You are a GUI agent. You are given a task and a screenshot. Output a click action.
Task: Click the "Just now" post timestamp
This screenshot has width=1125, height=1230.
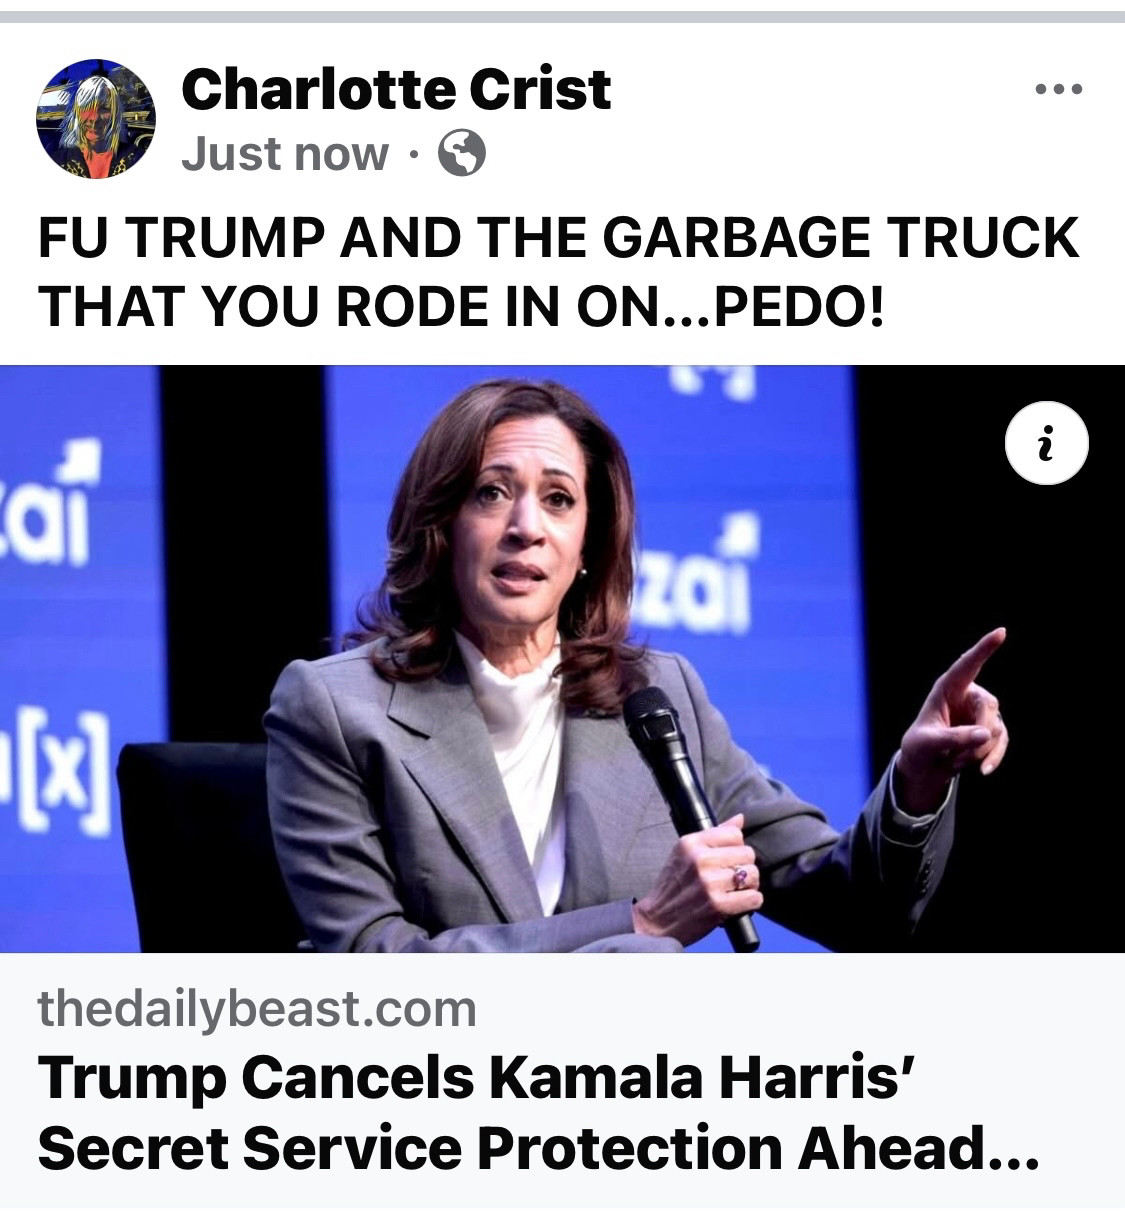tap(285, 154)
